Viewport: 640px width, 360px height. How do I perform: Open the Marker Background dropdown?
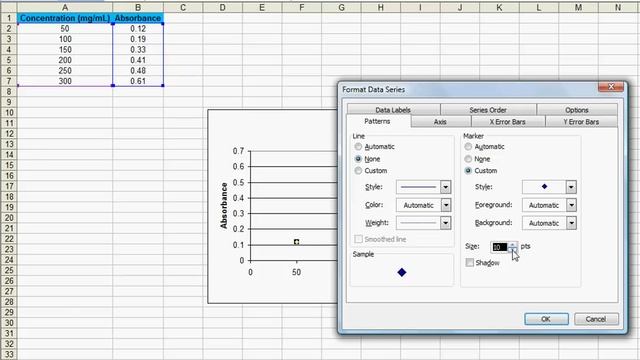(571, 223)
